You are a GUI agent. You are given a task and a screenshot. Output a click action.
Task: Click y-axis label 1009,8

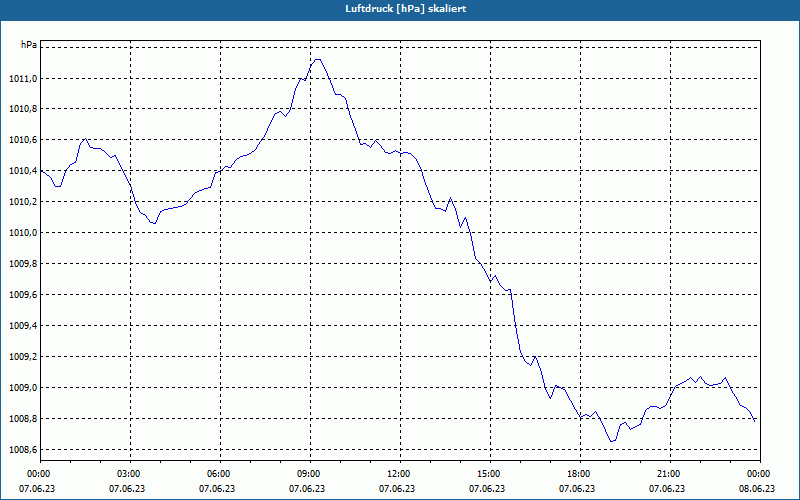tap(23, 264)
